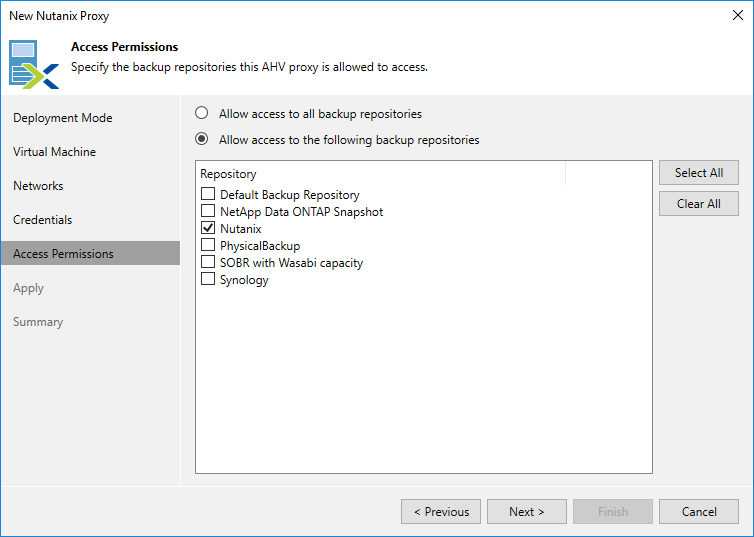Click the NetApp Data ONTAP Snapshot label
The height and width of the screenshot is (537, 754).
(302, 212)
